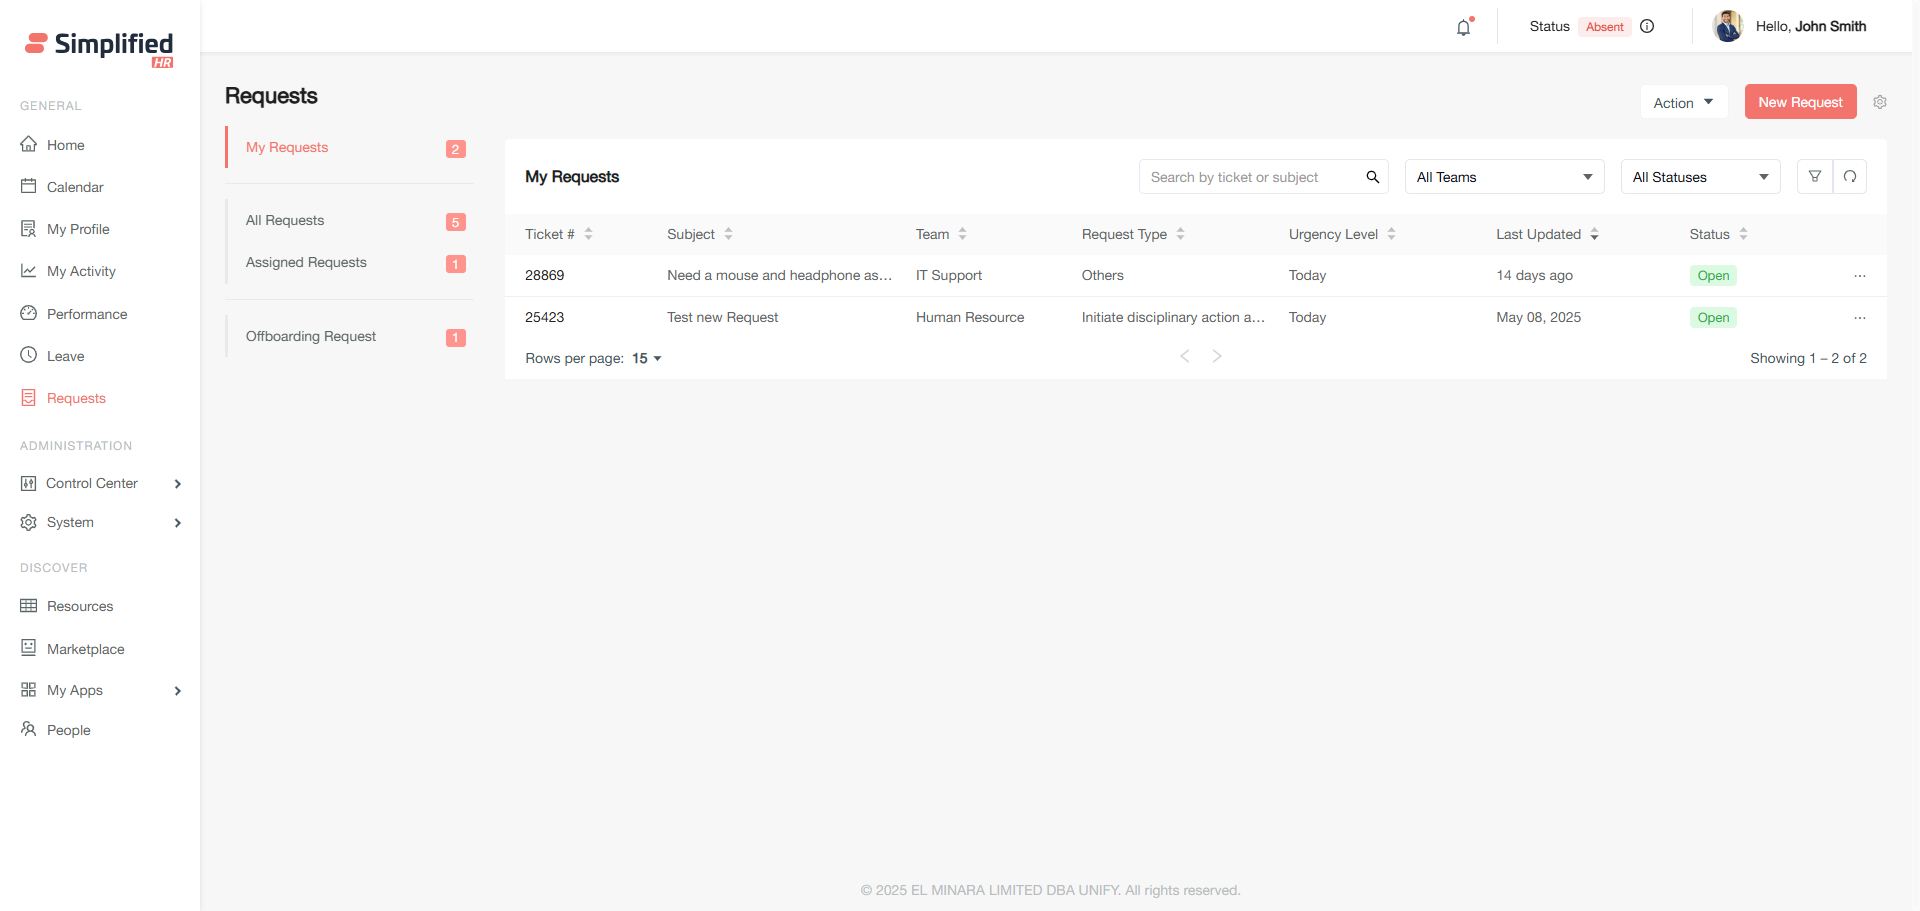
Task: Focus the ticket or subject search field
Action: tap(1250, 177)
